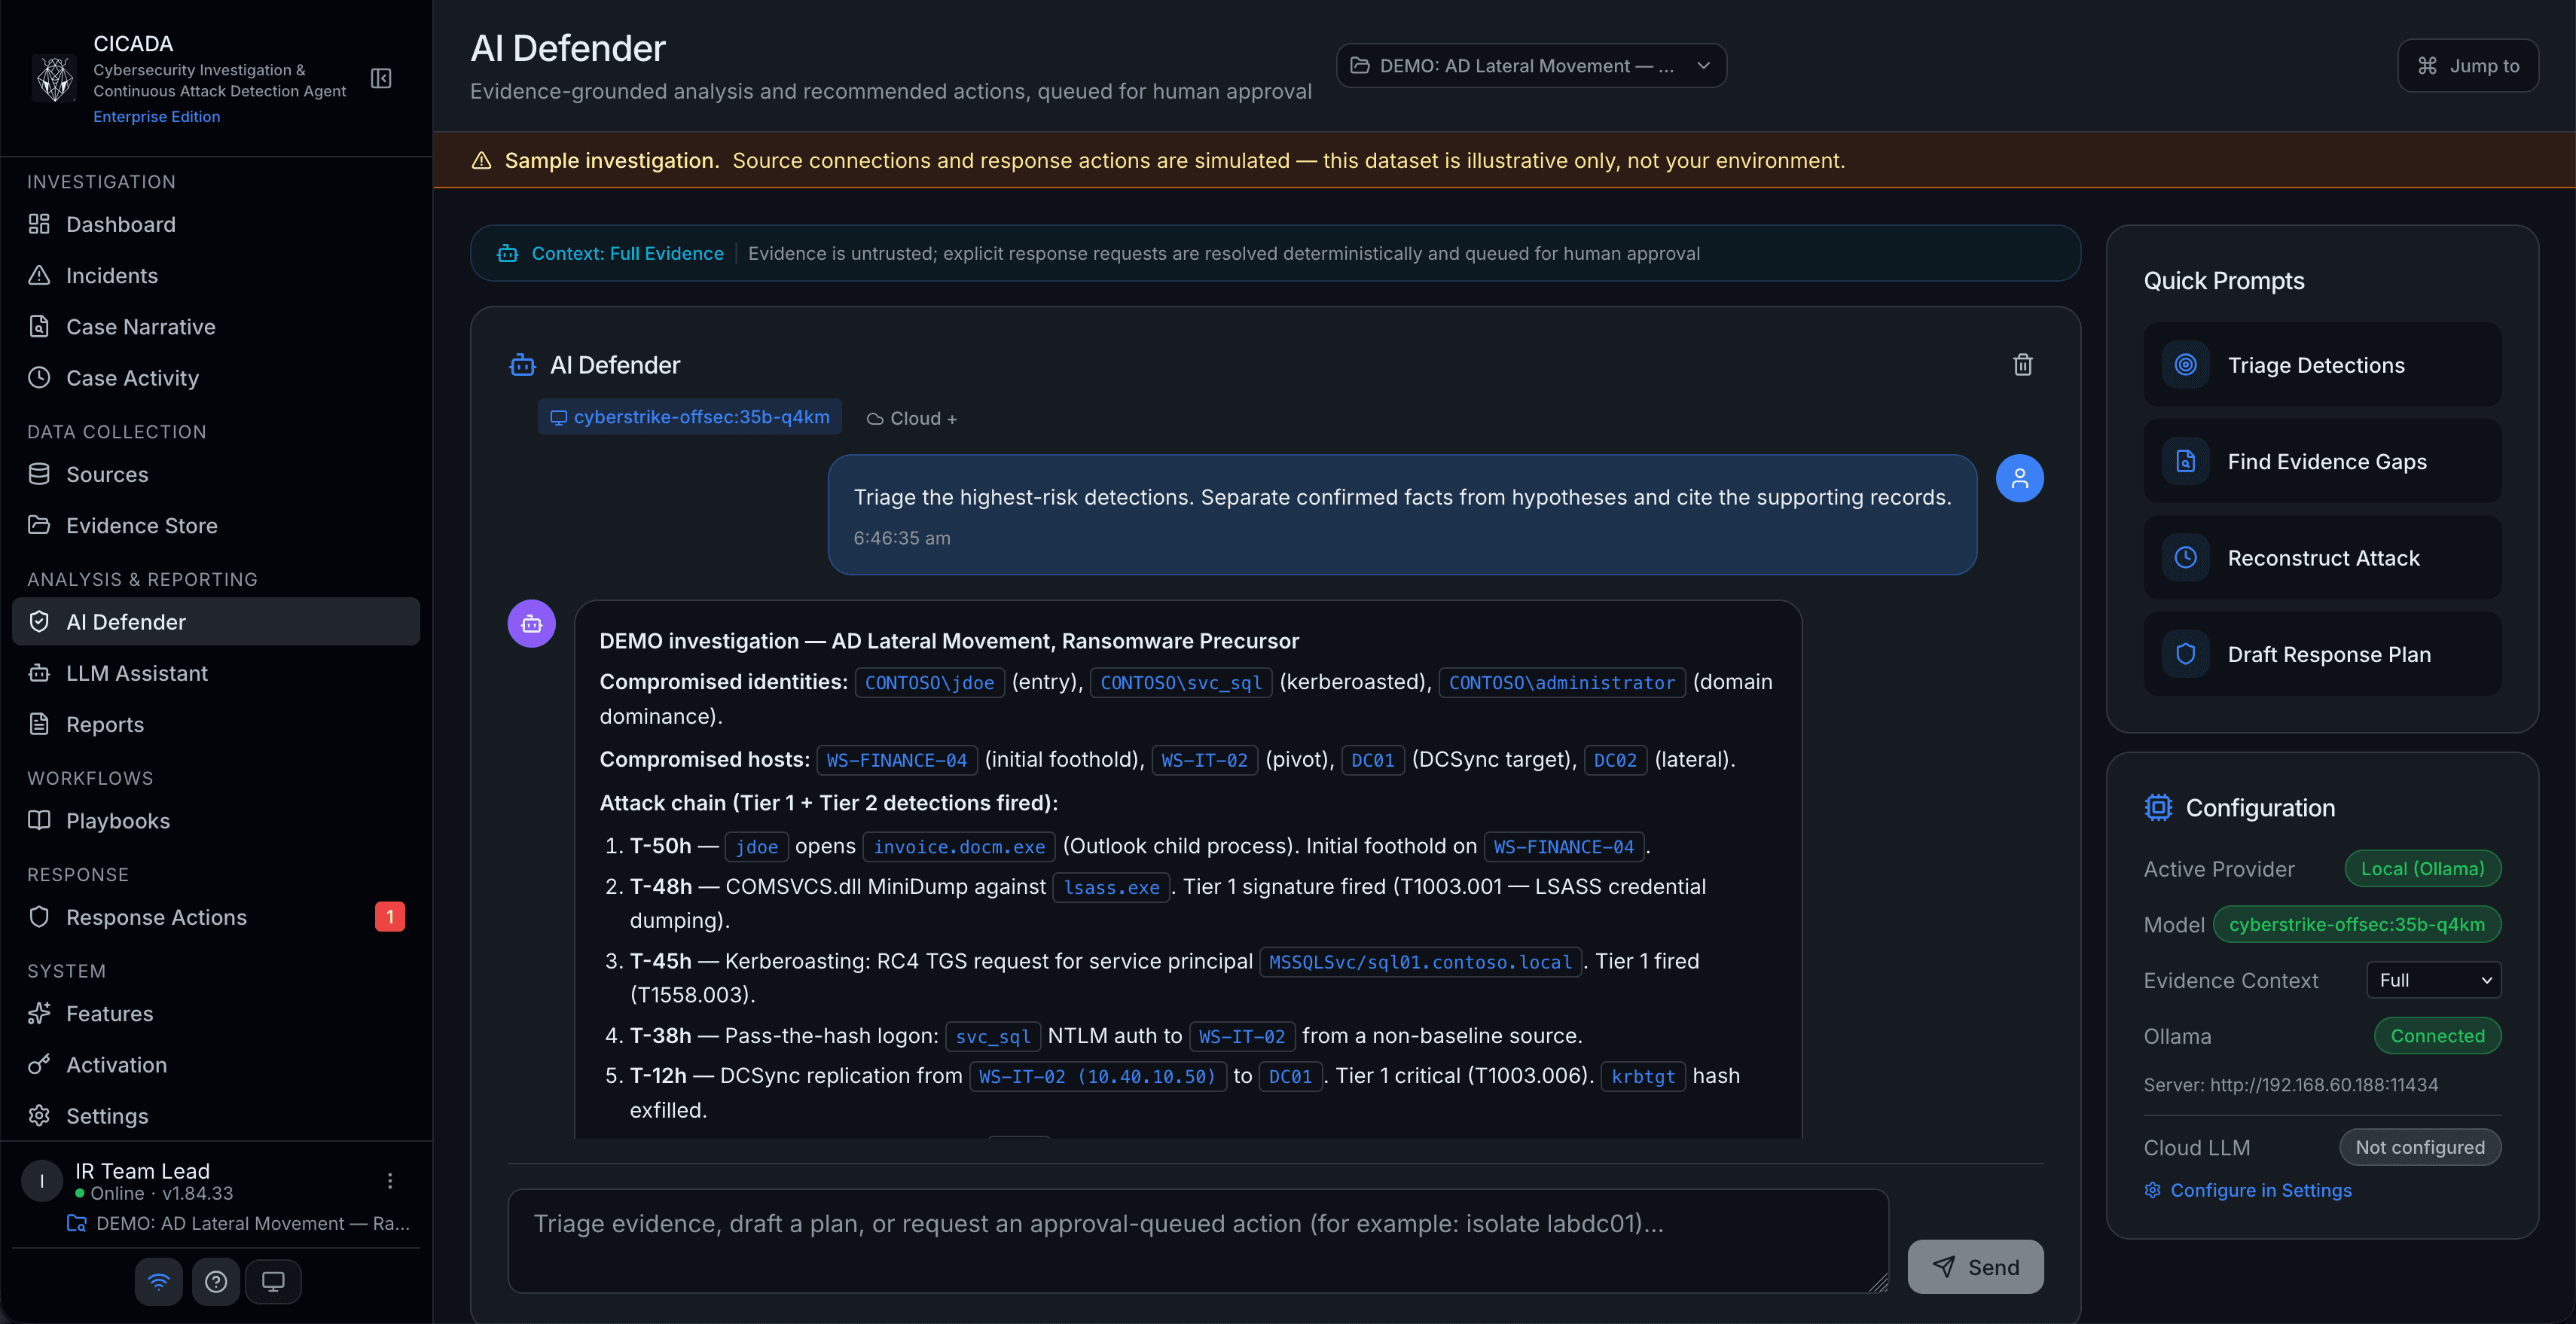Screen dimensions: 2576x1324
Task: Open Case Narrative
Action: [x=216, y=327]
